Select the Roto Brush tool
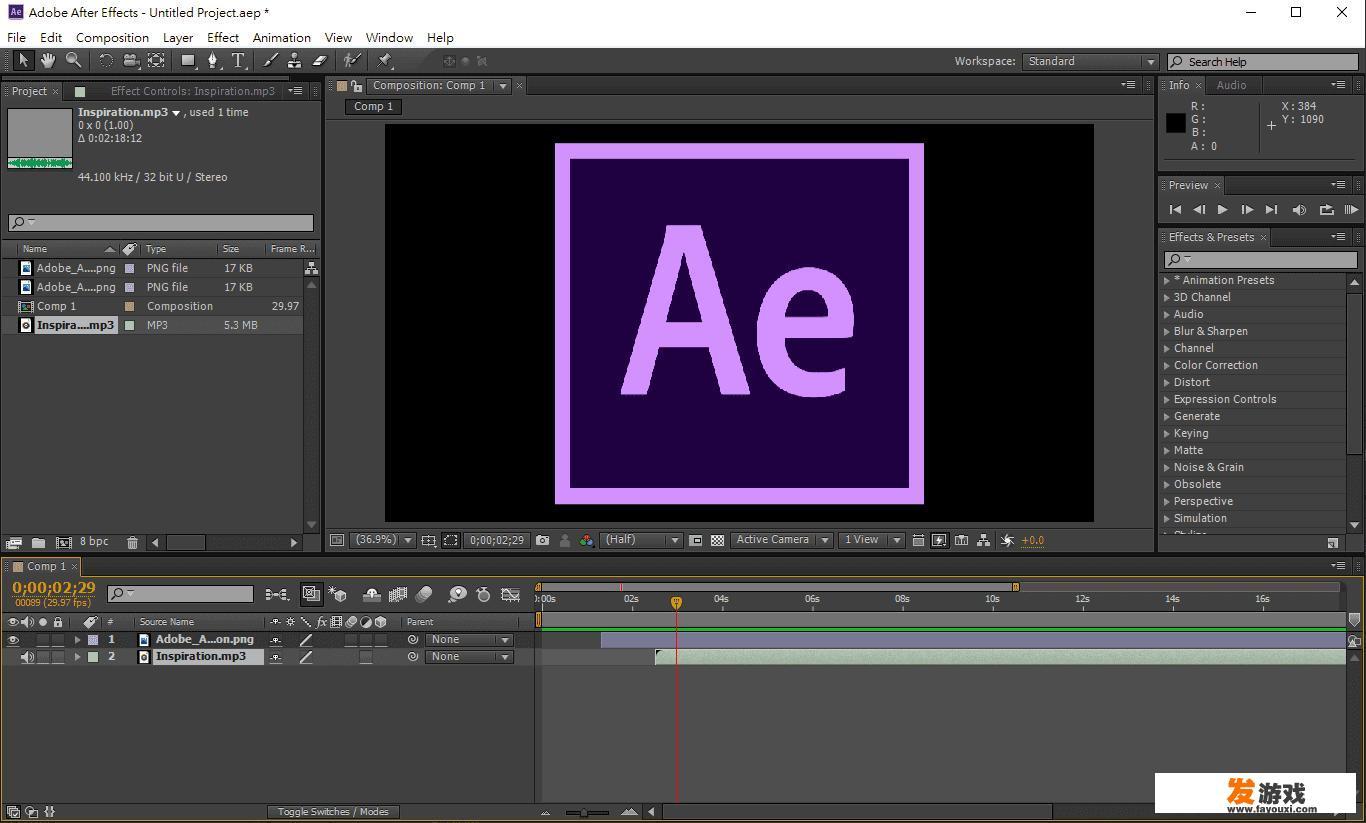This screenshot has height=823, width=1366. (351, 61)
